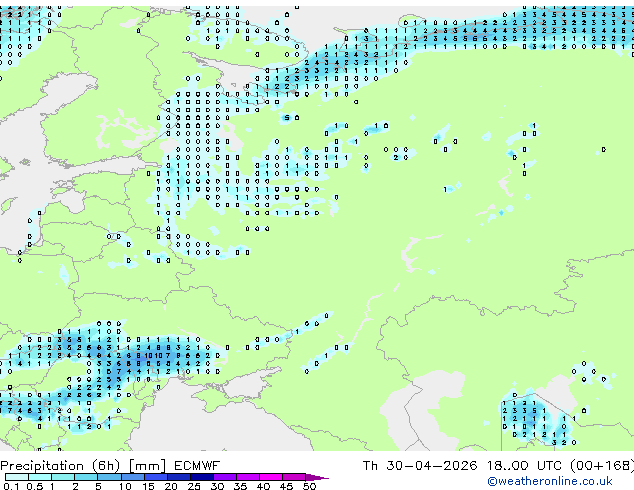Select the '50' legend scale label
Image resolution: width=634 pixels, height=490 pixels.
point(309,486)
